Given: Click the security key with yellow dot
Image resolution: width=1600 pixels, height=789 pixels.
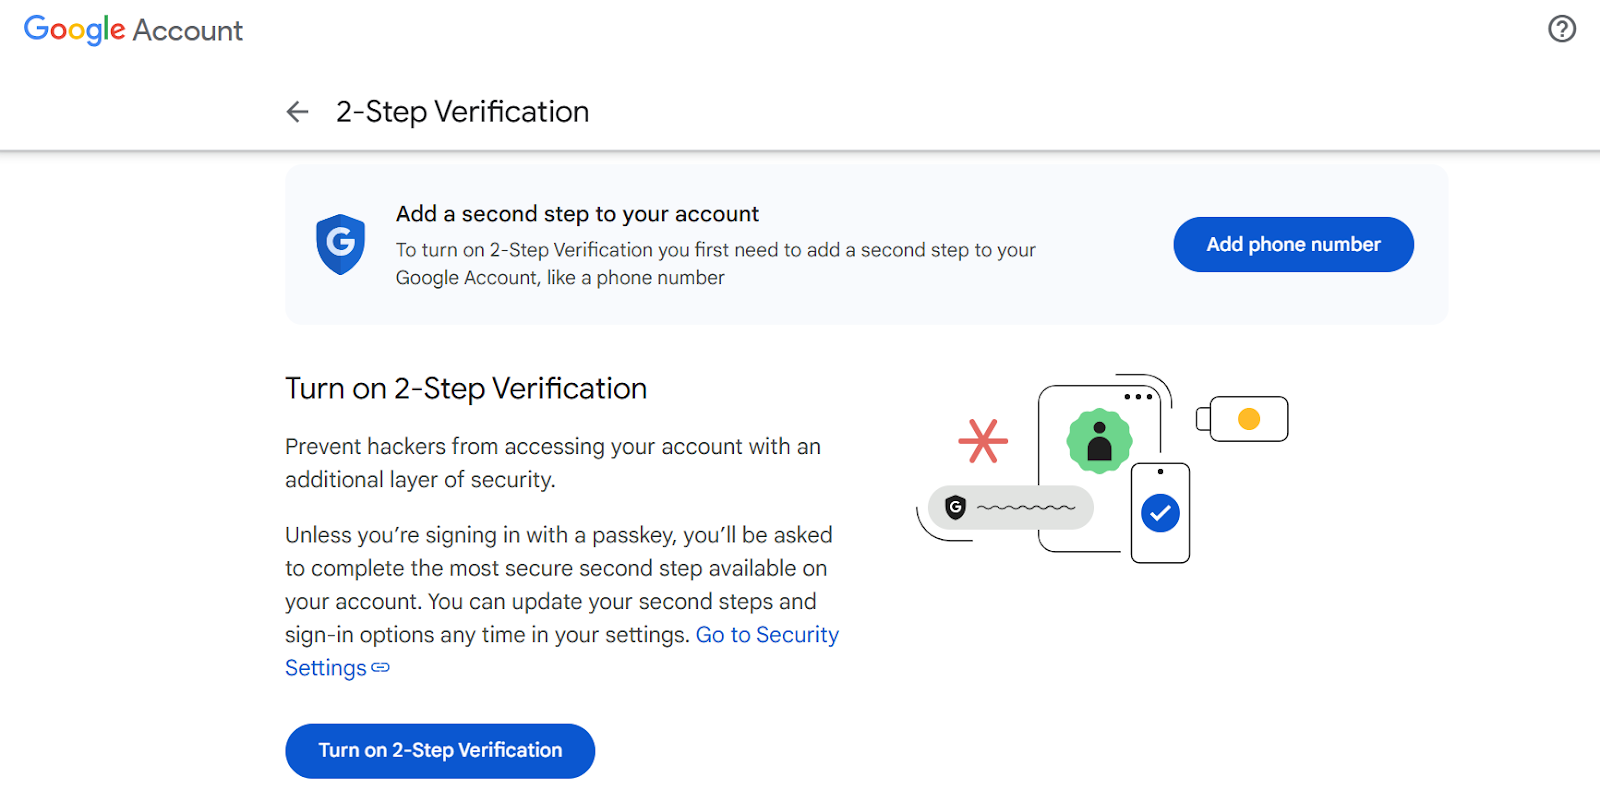Looking at the screenshot, I should pos(1242,419).
